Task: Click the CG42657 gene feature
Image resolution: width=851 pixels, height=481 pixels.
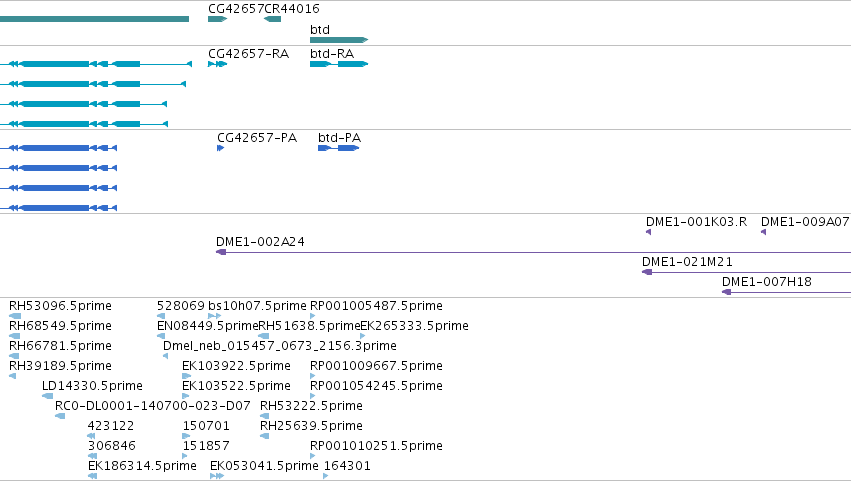Action: 217,19
